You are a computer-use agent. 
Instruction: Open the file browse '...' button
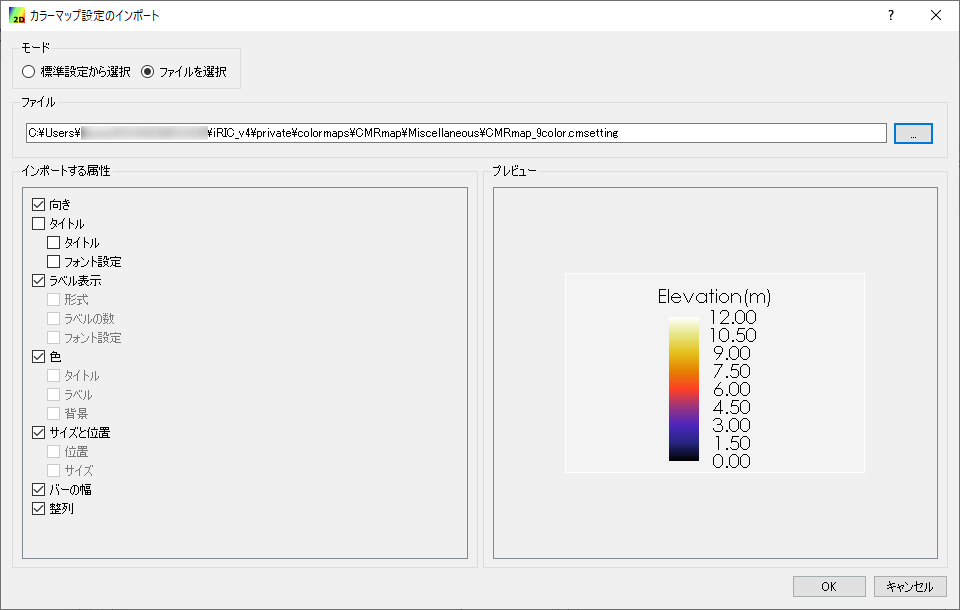click(x=913, y=134)
